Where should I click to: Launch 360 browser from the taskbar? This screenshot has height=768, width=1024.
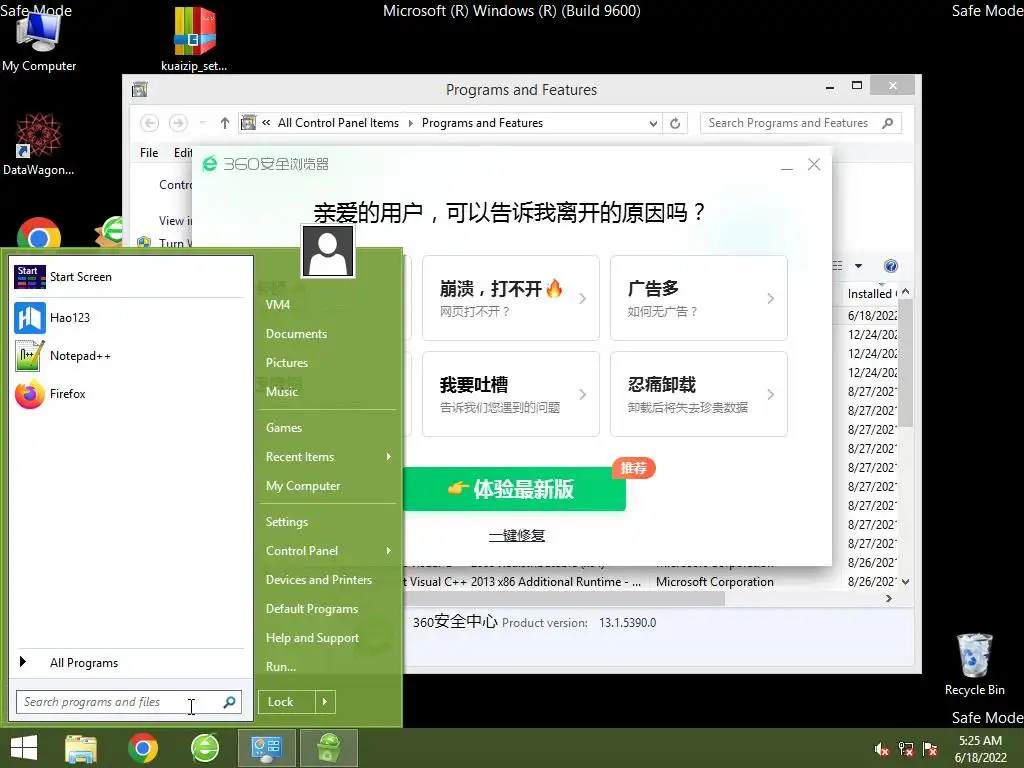tap(204, 748)
